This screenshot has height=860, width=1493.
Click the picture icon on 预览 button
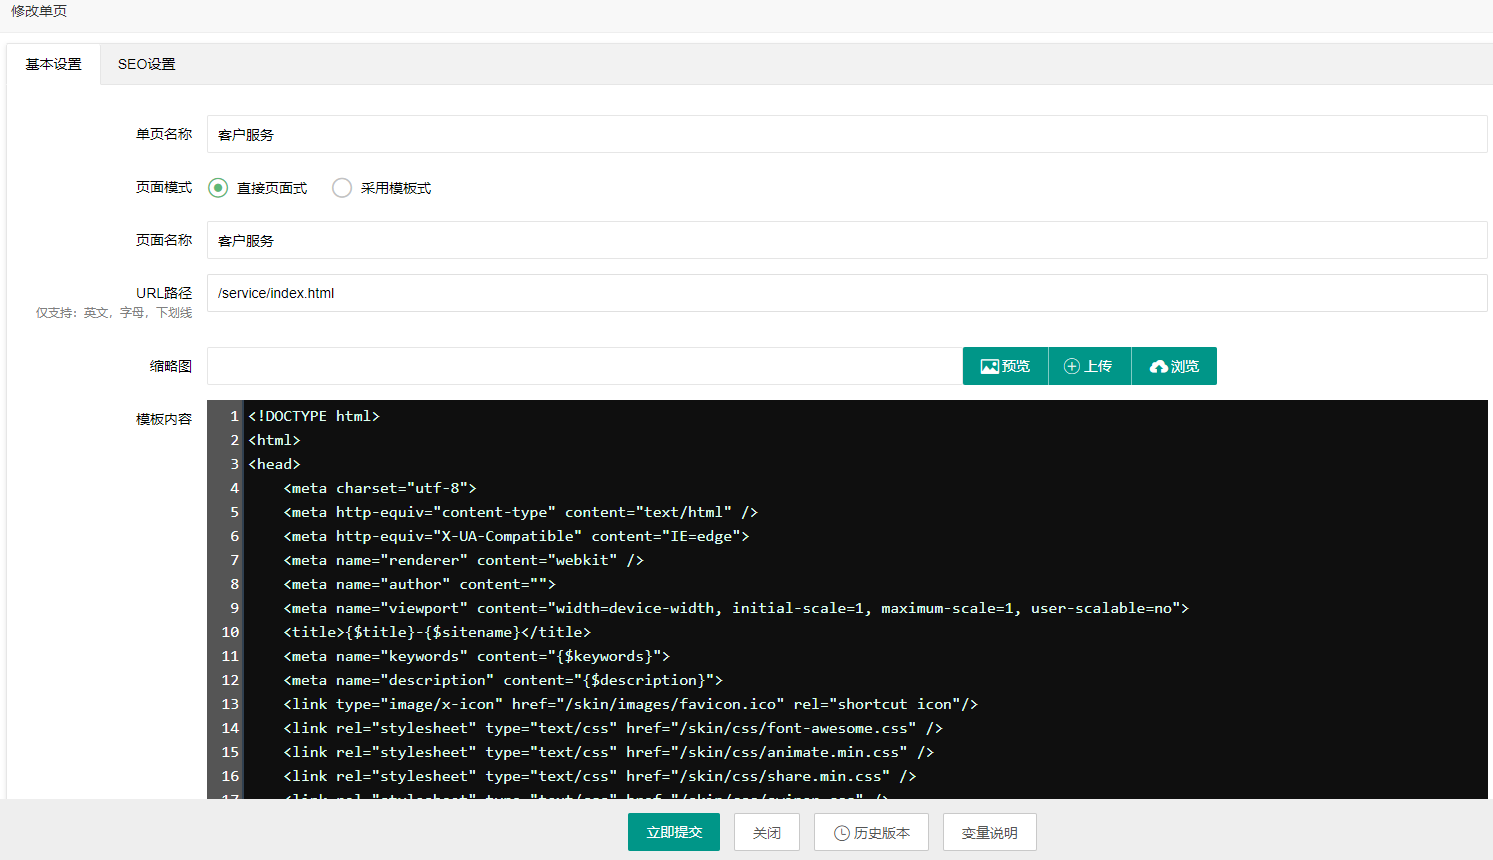[990, 367]
